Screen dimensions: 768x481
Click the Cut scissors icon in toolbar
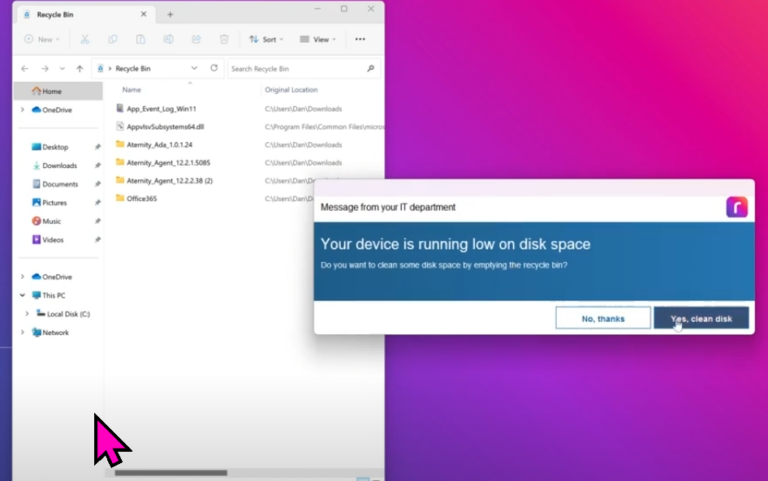[85, 39]
